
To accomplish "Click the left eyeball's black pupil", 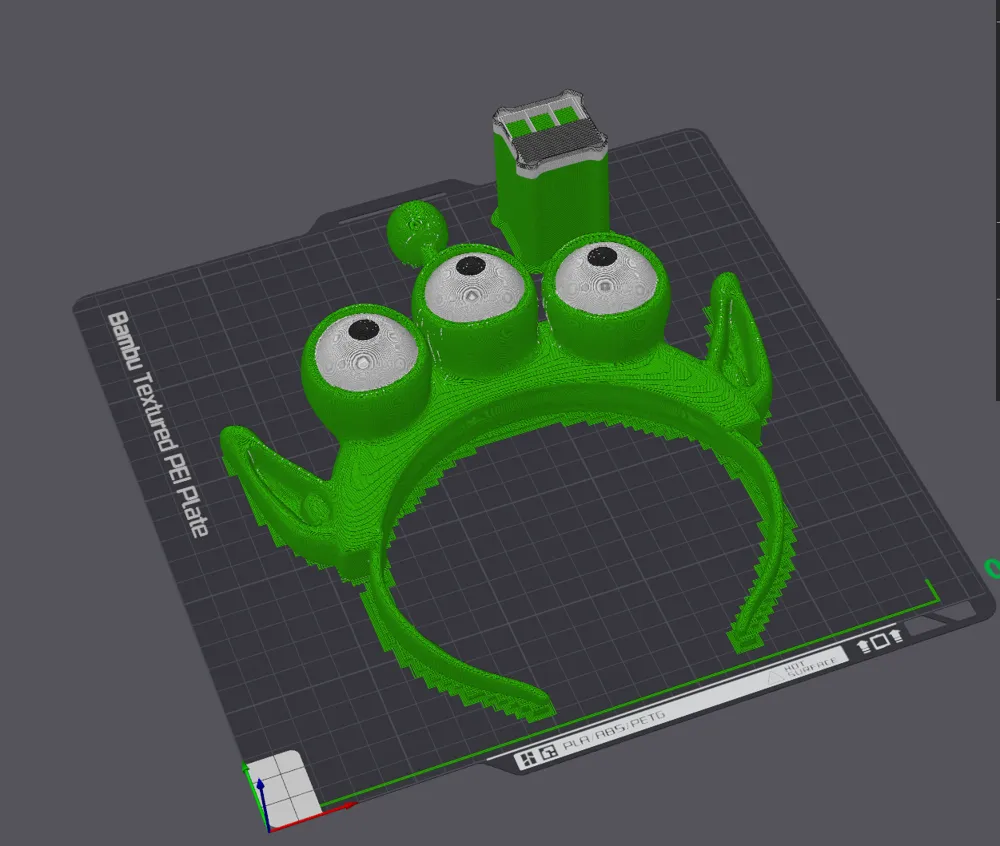I will coord(364,330).
